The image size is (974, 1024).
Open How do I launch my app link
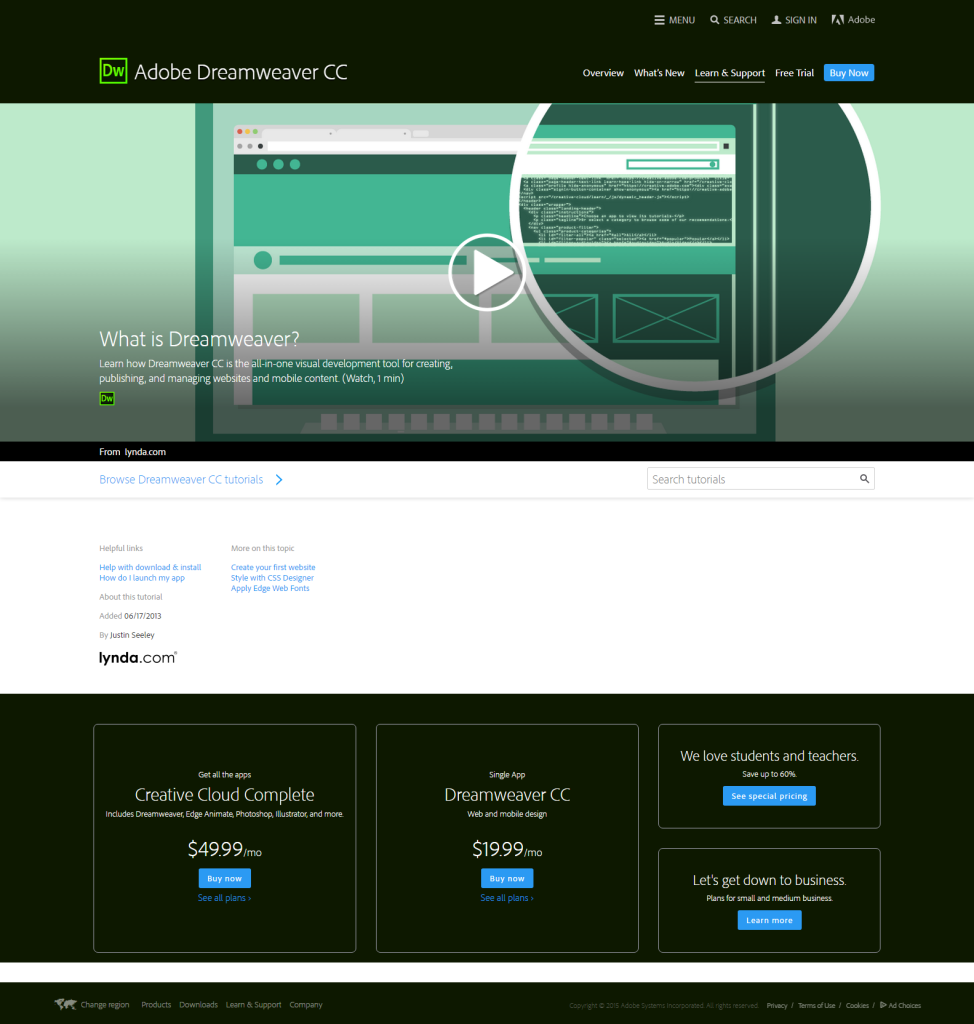pyautogui.click(x=142, y=578)
